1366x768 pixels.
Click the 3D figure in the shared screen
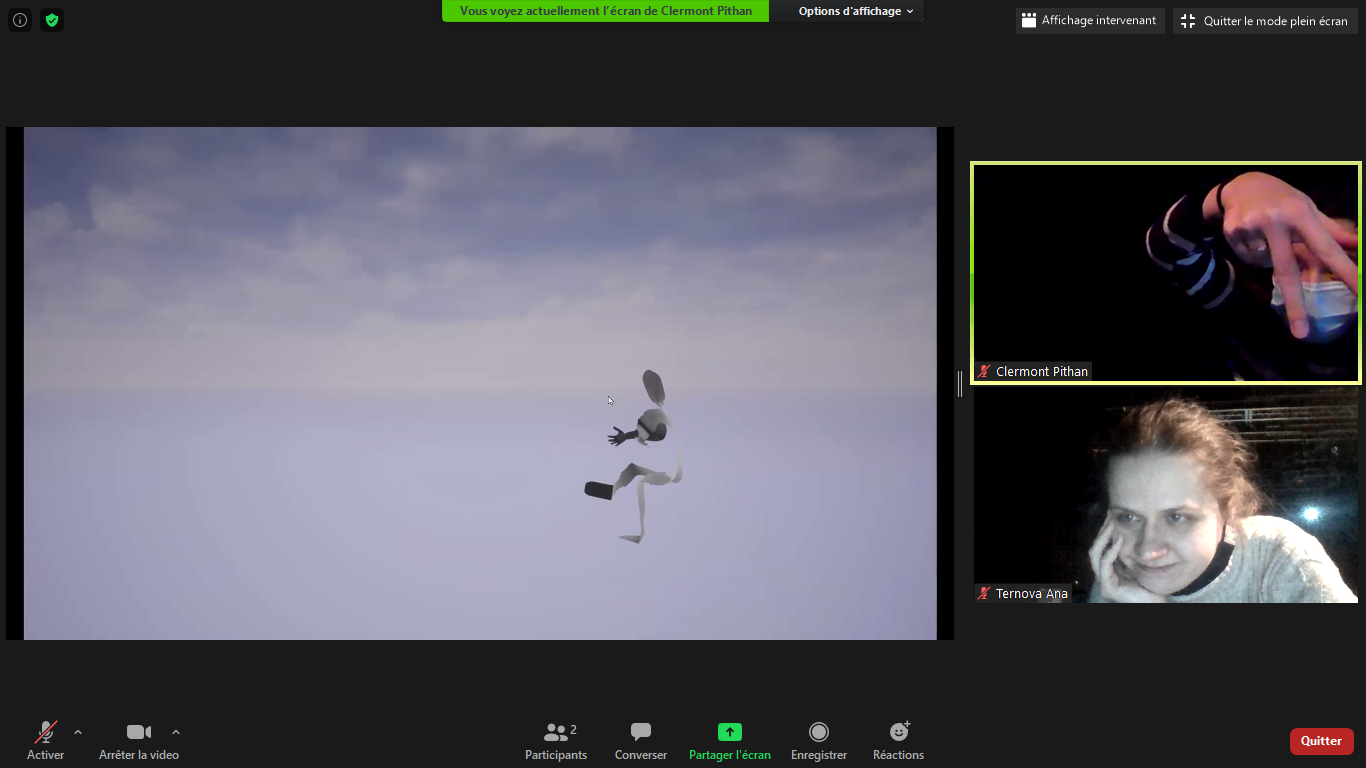click(x=635, y=456)
